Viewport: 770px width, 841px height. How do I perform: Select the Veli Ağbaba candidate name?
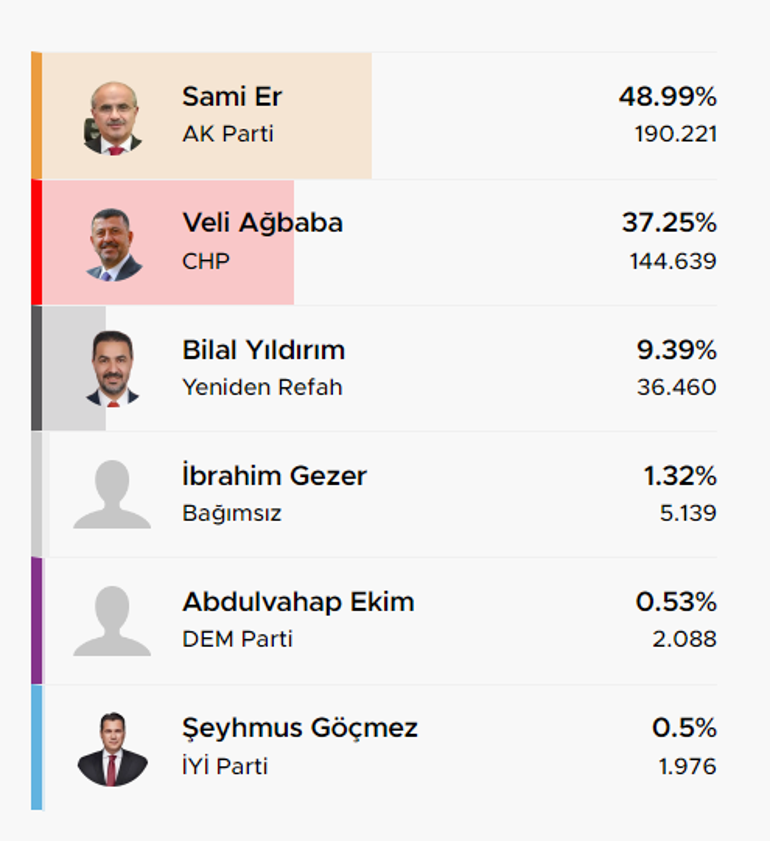pyautogui.click(x=262, y=223)
